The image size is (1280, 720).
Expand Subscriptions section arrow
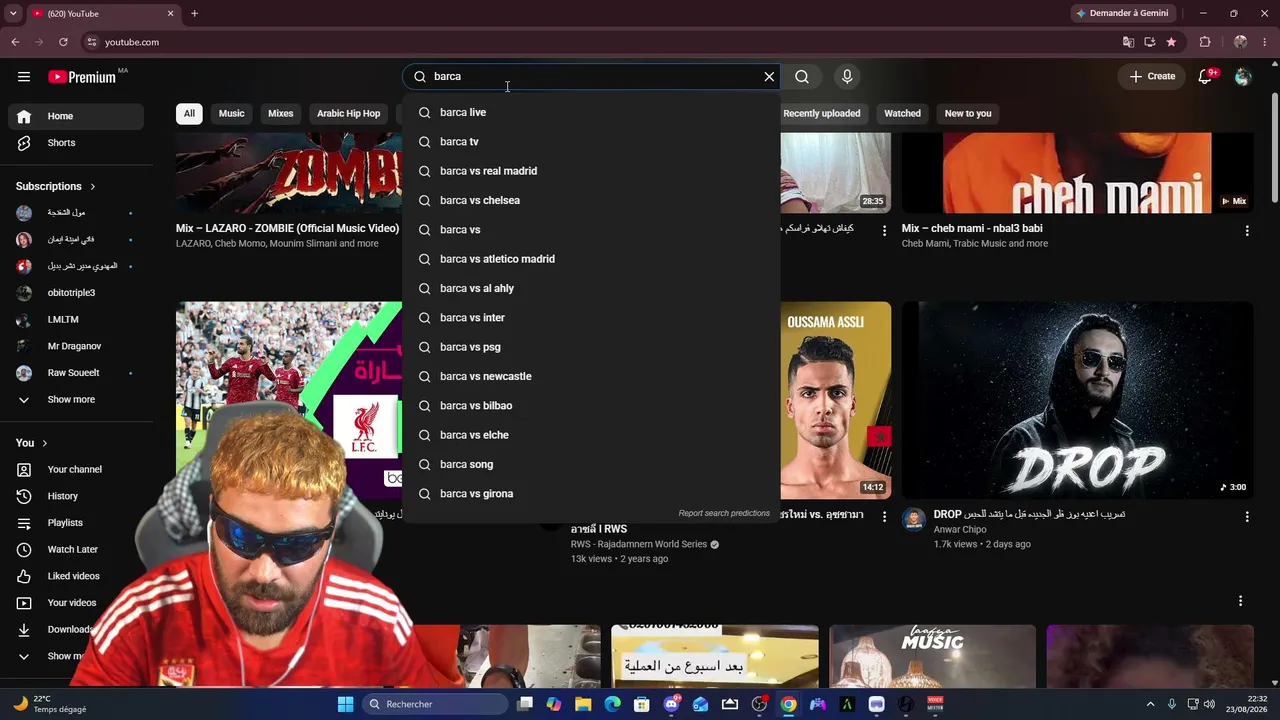pyautogui.click(x=93, y=187)
